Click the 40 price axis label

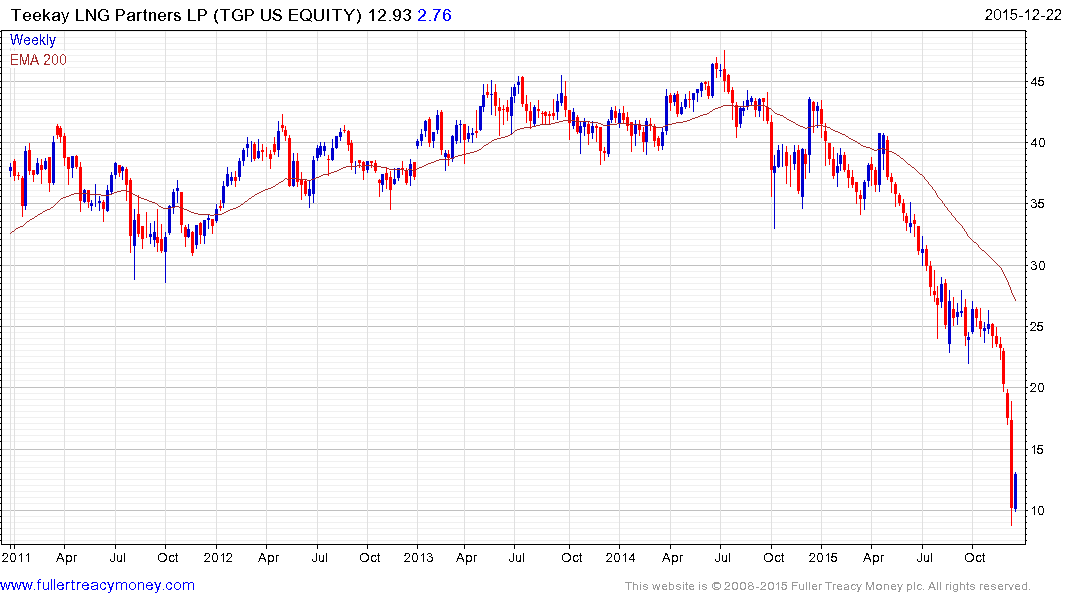tap(1037, 143)
